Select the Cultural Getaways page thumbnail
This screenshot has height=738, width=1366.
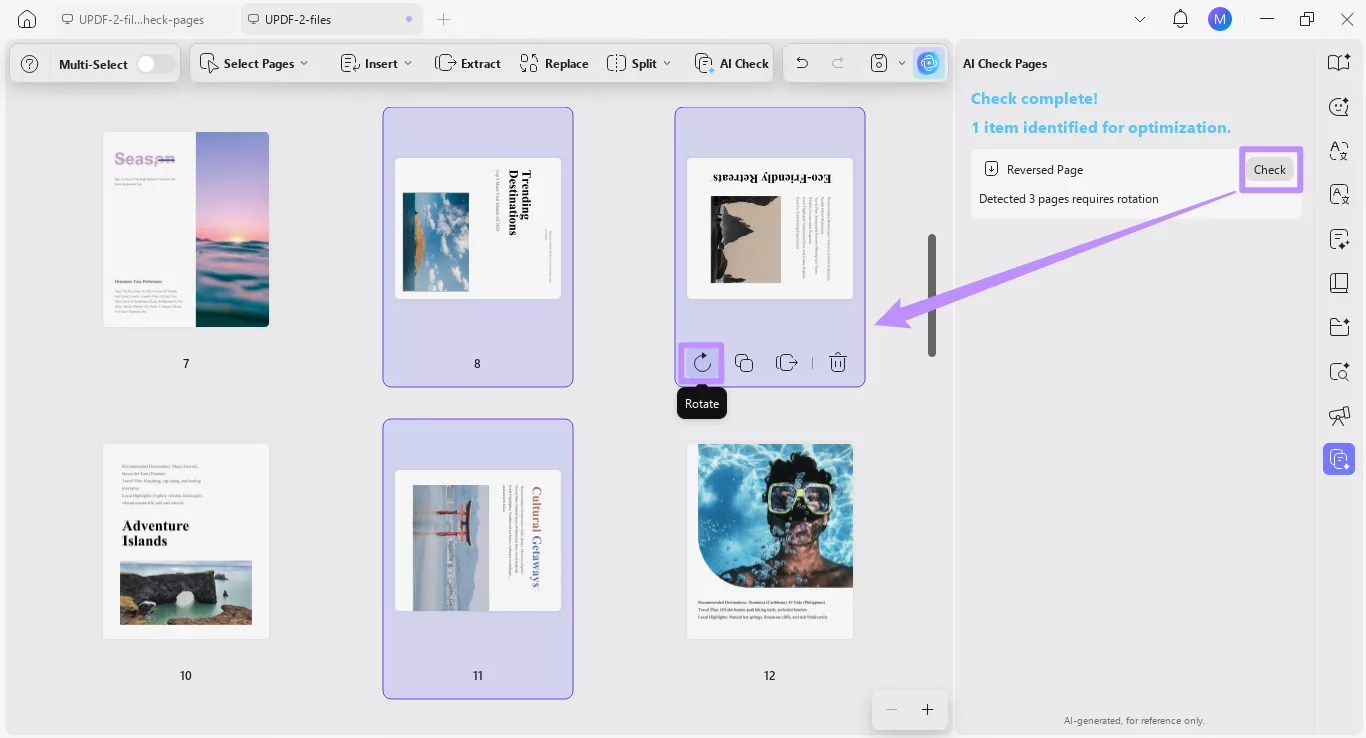tap(478, 540)
